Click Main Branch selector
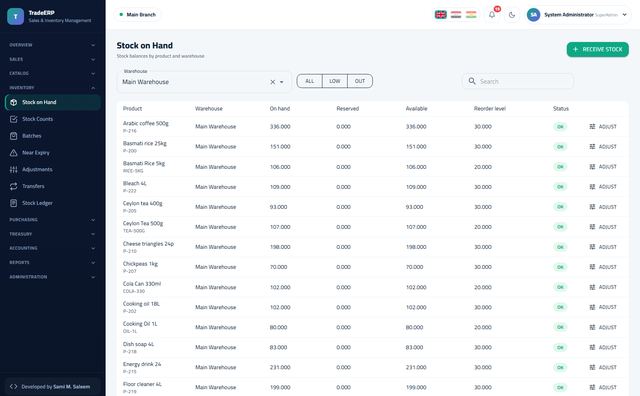 [x=137, y=15]
